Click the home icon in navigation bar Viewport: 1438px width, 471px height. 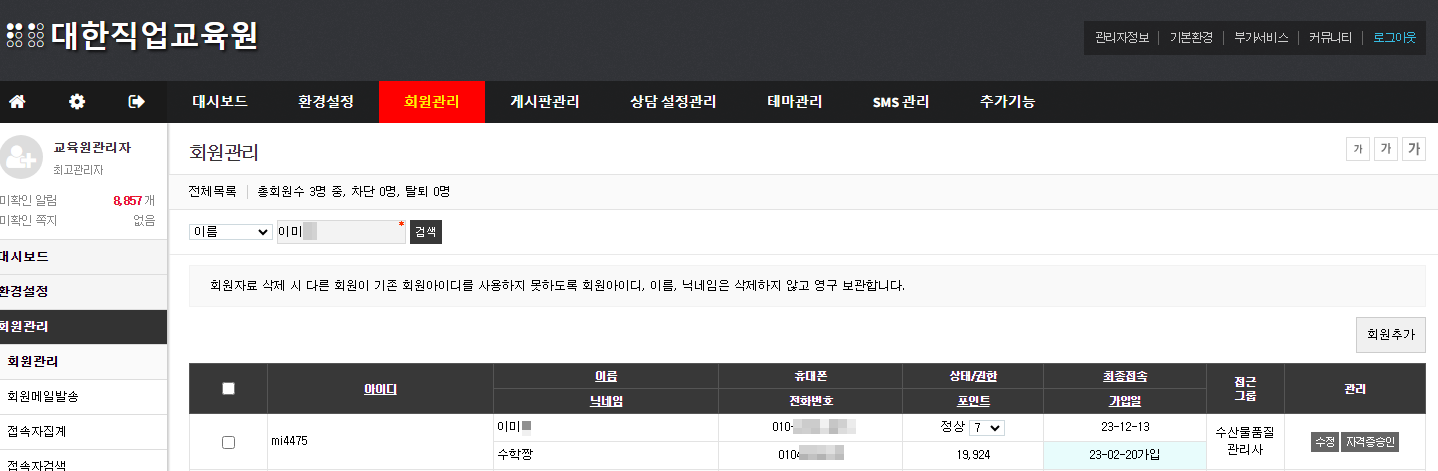pos(17,102)
